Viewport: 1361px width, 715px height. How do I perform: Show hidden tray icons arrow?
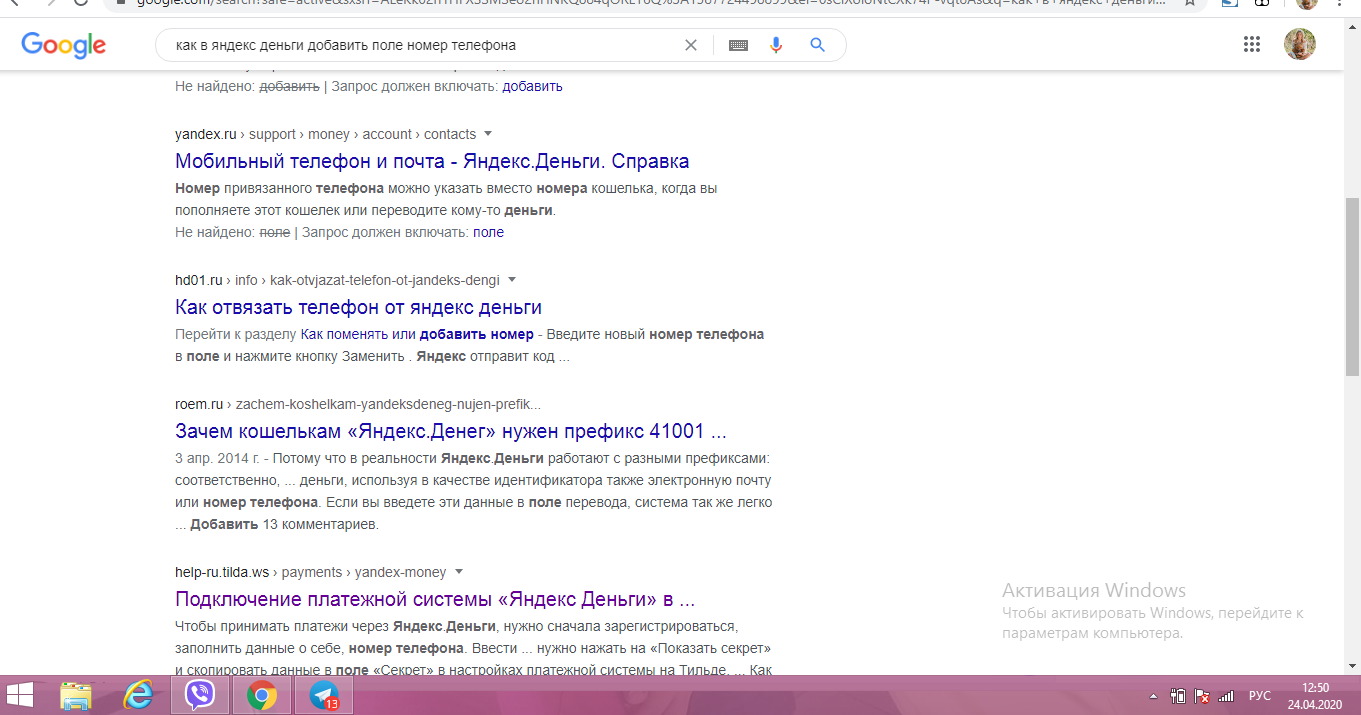click(x=1154, y=696)
